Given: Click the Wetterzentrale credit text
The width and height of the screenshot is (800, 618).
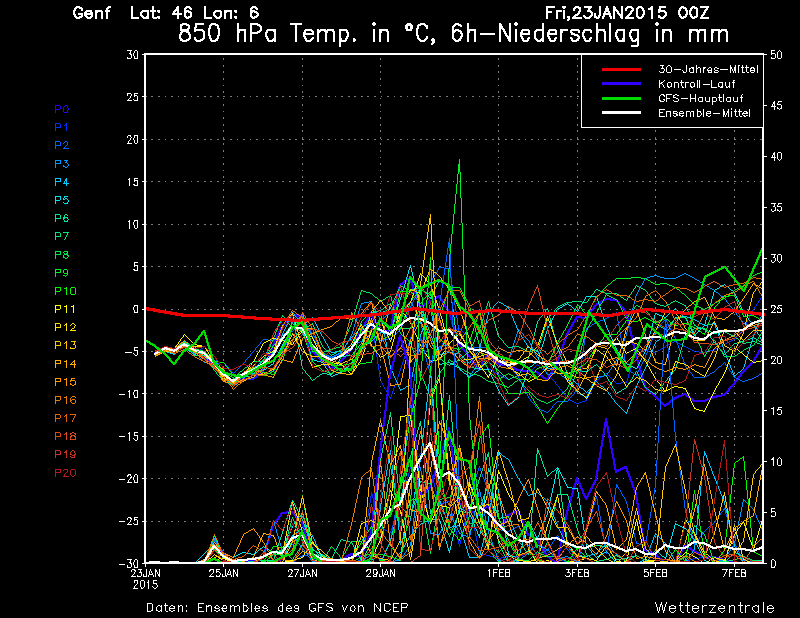Looking at the screenshot, I should coord(714,607).
